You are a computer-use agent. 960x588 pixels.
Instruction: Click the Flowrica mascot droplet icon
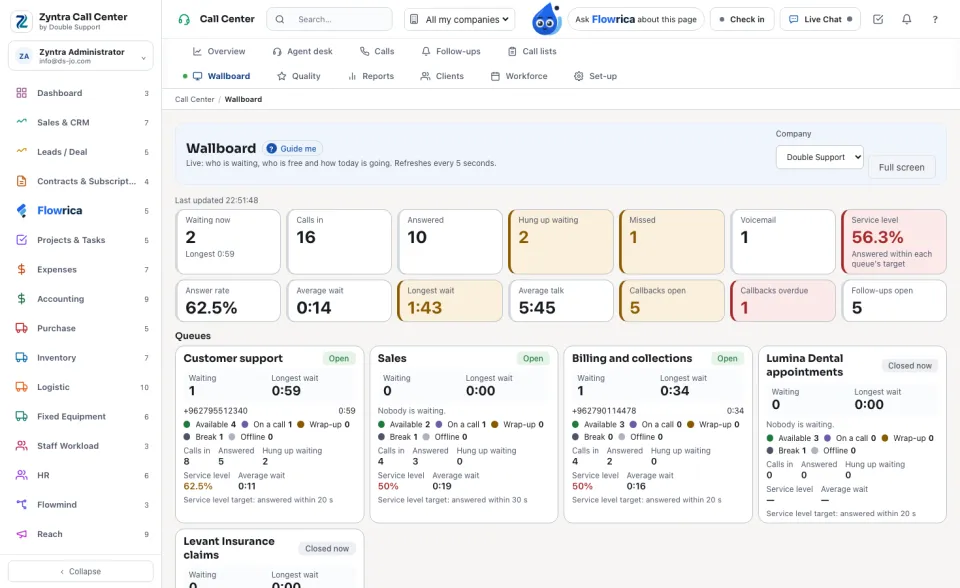[546, 19]
